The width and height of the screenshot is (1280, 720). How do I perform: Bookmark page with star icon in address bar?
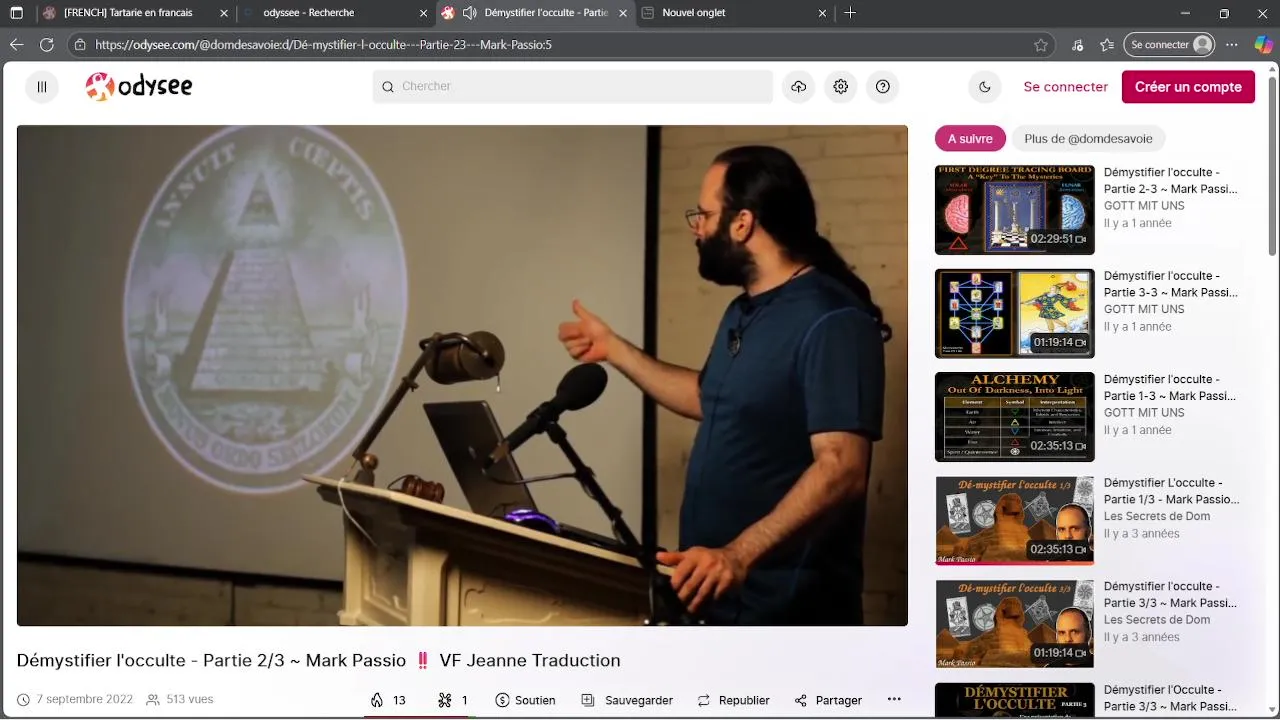pyautogui.click(x=1041, y=45)
